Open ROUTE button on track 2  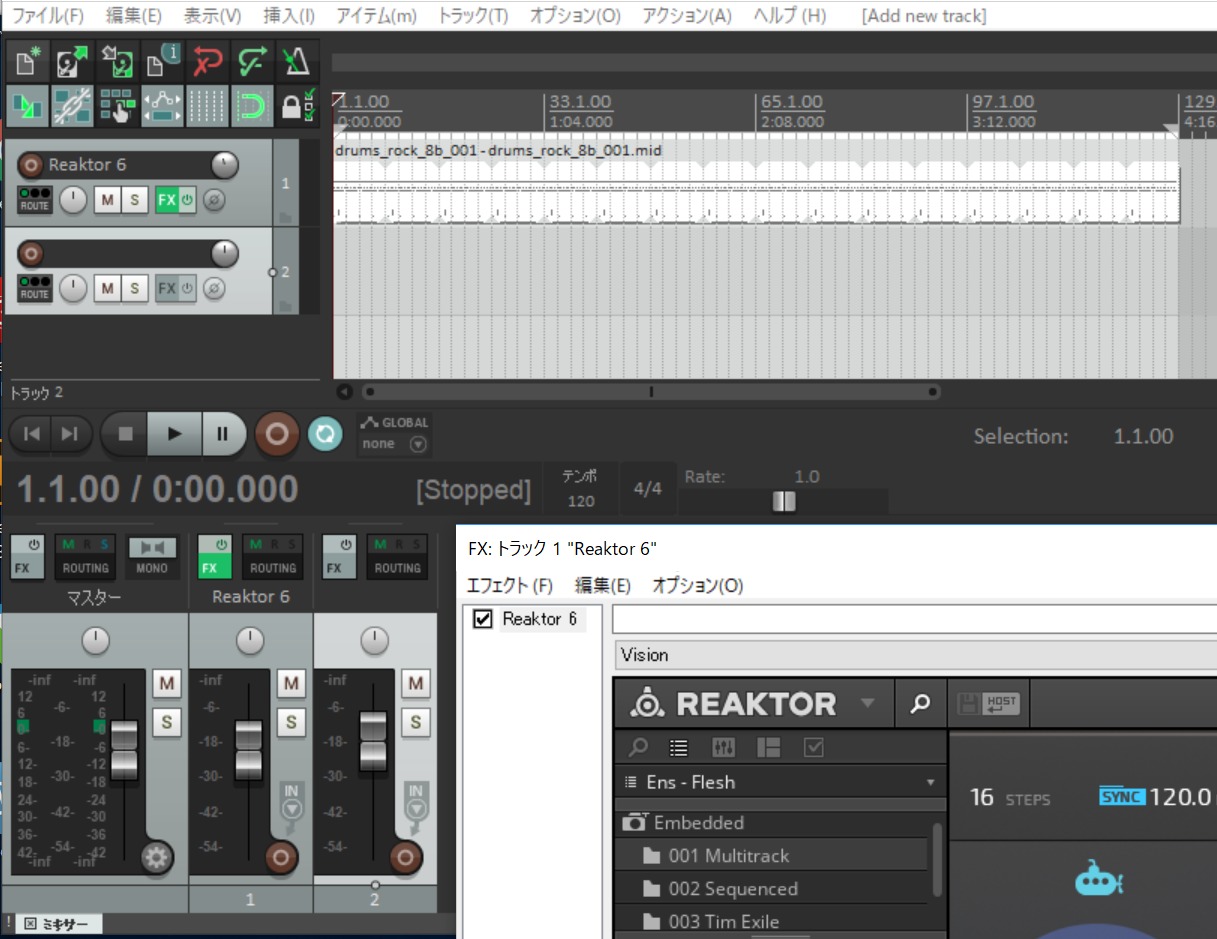point(35,289)
